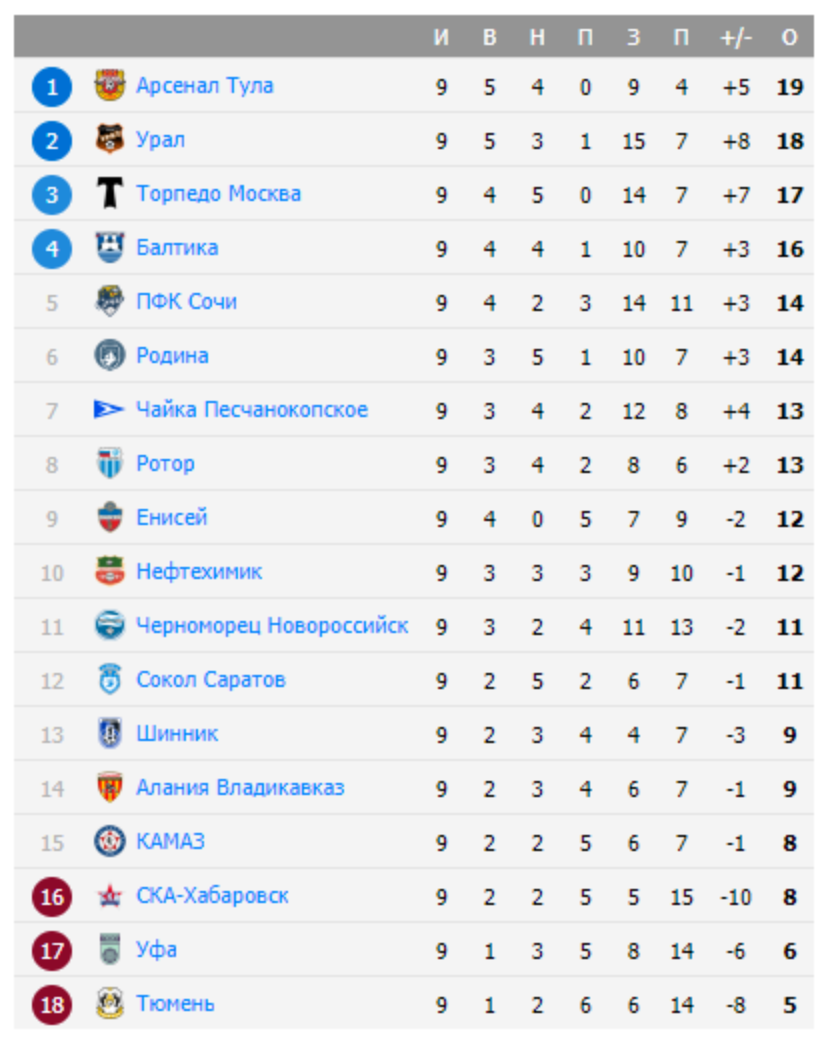Click the Чайка Песчанокопское pennant icon
This screenshot has height=1038, width=824.
point(109,410)
